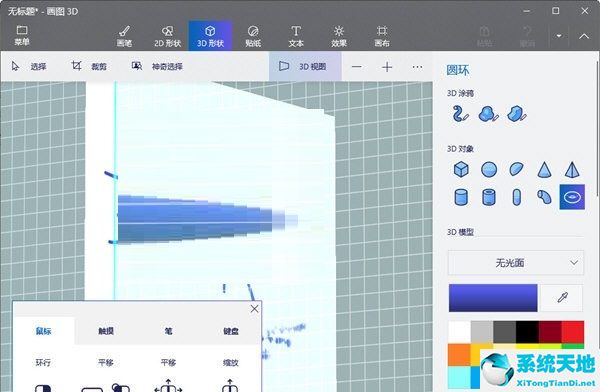Collapse the top ribbon with the chevron
The image size is (600, 392).
[x=584, y=36]
